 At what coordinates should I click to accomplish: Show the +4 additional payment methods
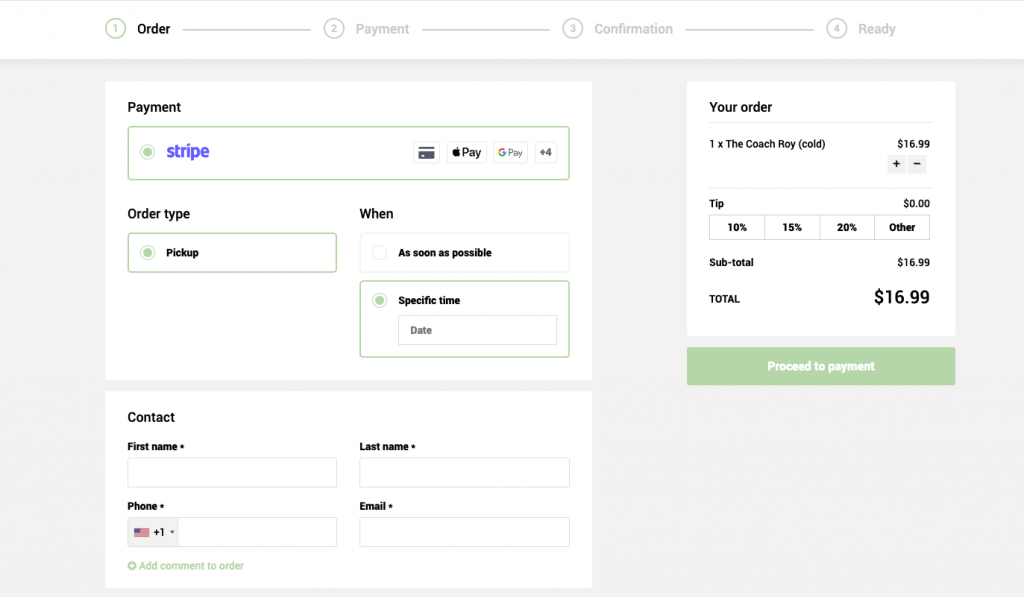tap(545, 152)
